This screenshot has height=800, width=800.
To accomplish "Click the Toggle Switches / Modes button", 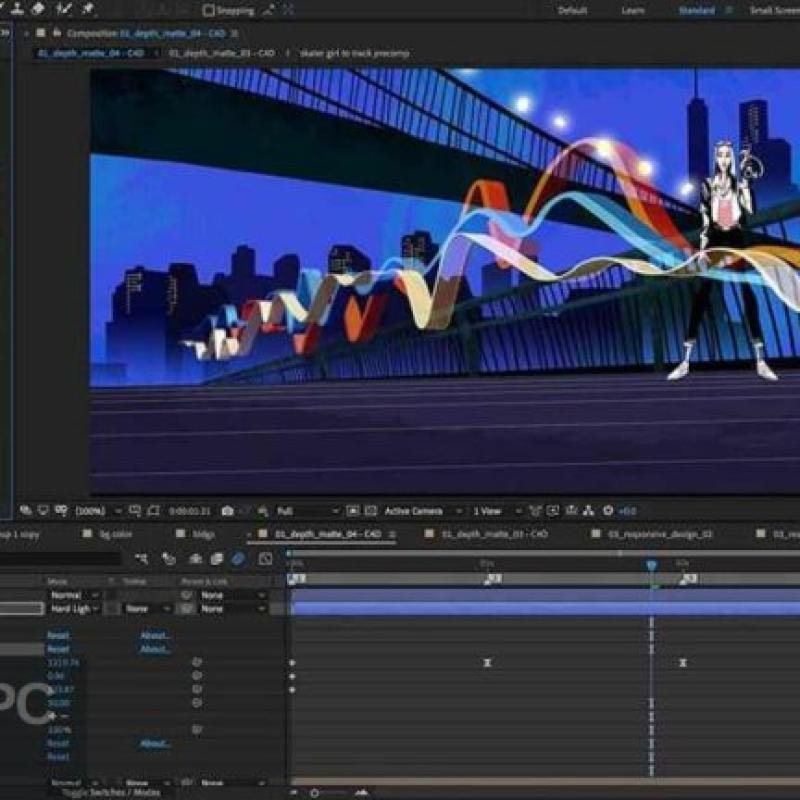I will (111, 792).
